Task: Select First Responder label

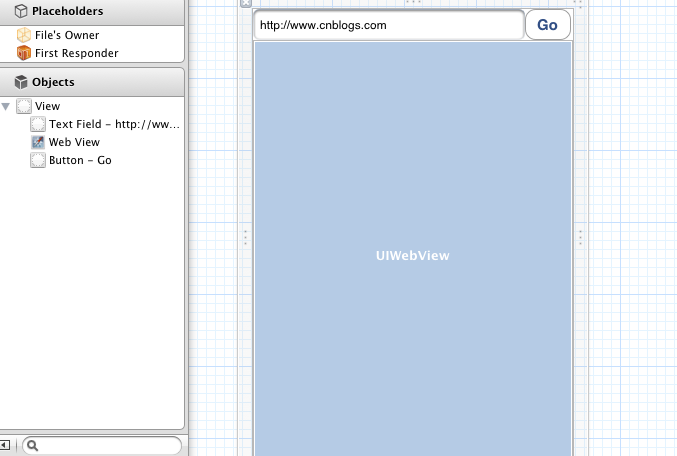Action: click(x=76, y=53)
